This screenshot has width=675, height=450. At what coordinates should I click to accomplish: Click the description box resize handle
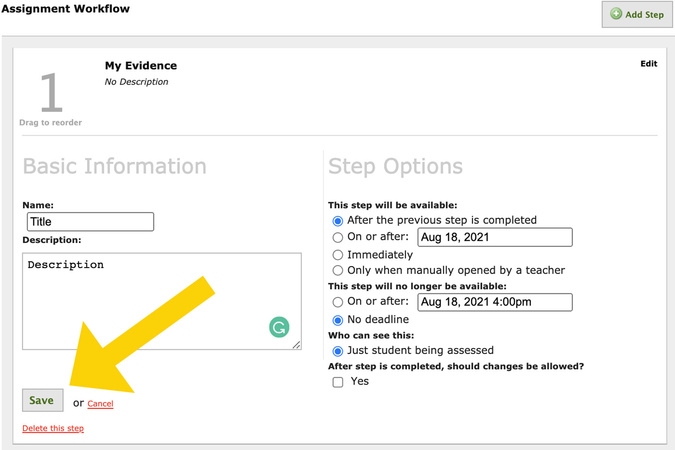coord(297,345)
